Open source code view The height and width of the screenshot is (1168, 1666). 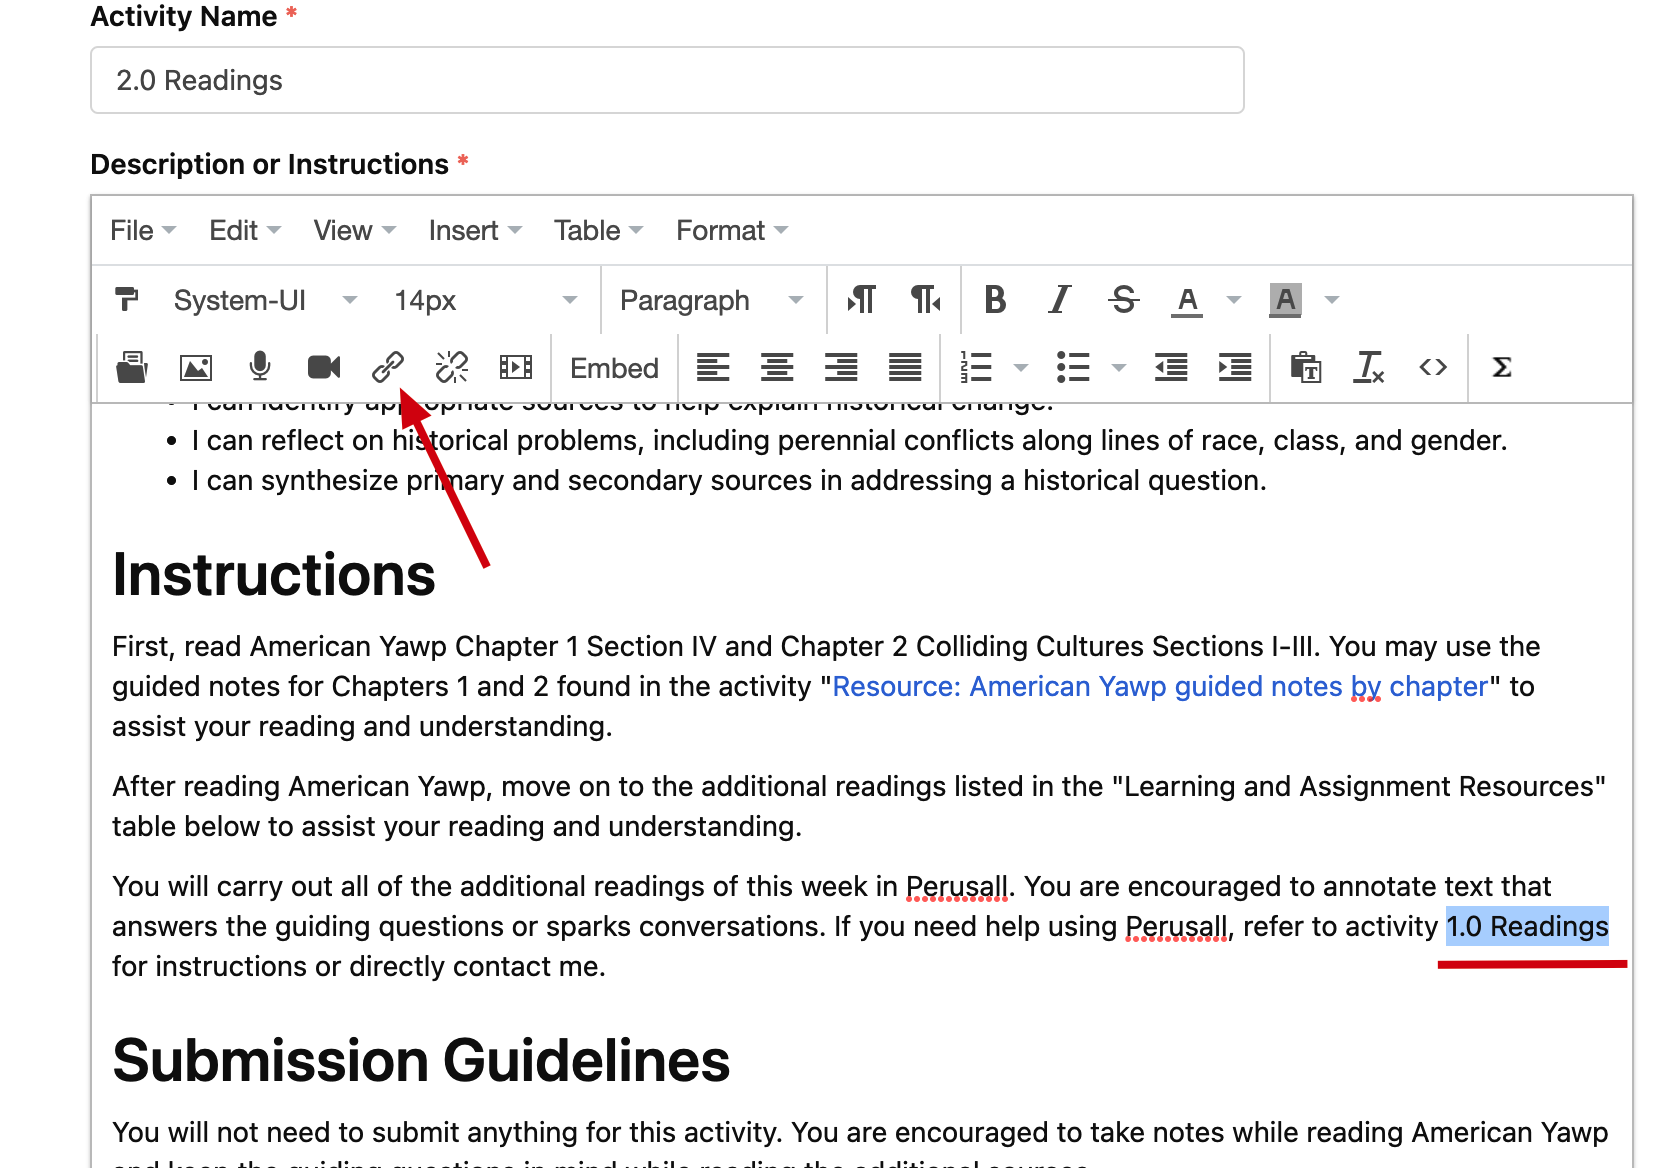(1433, 367)
